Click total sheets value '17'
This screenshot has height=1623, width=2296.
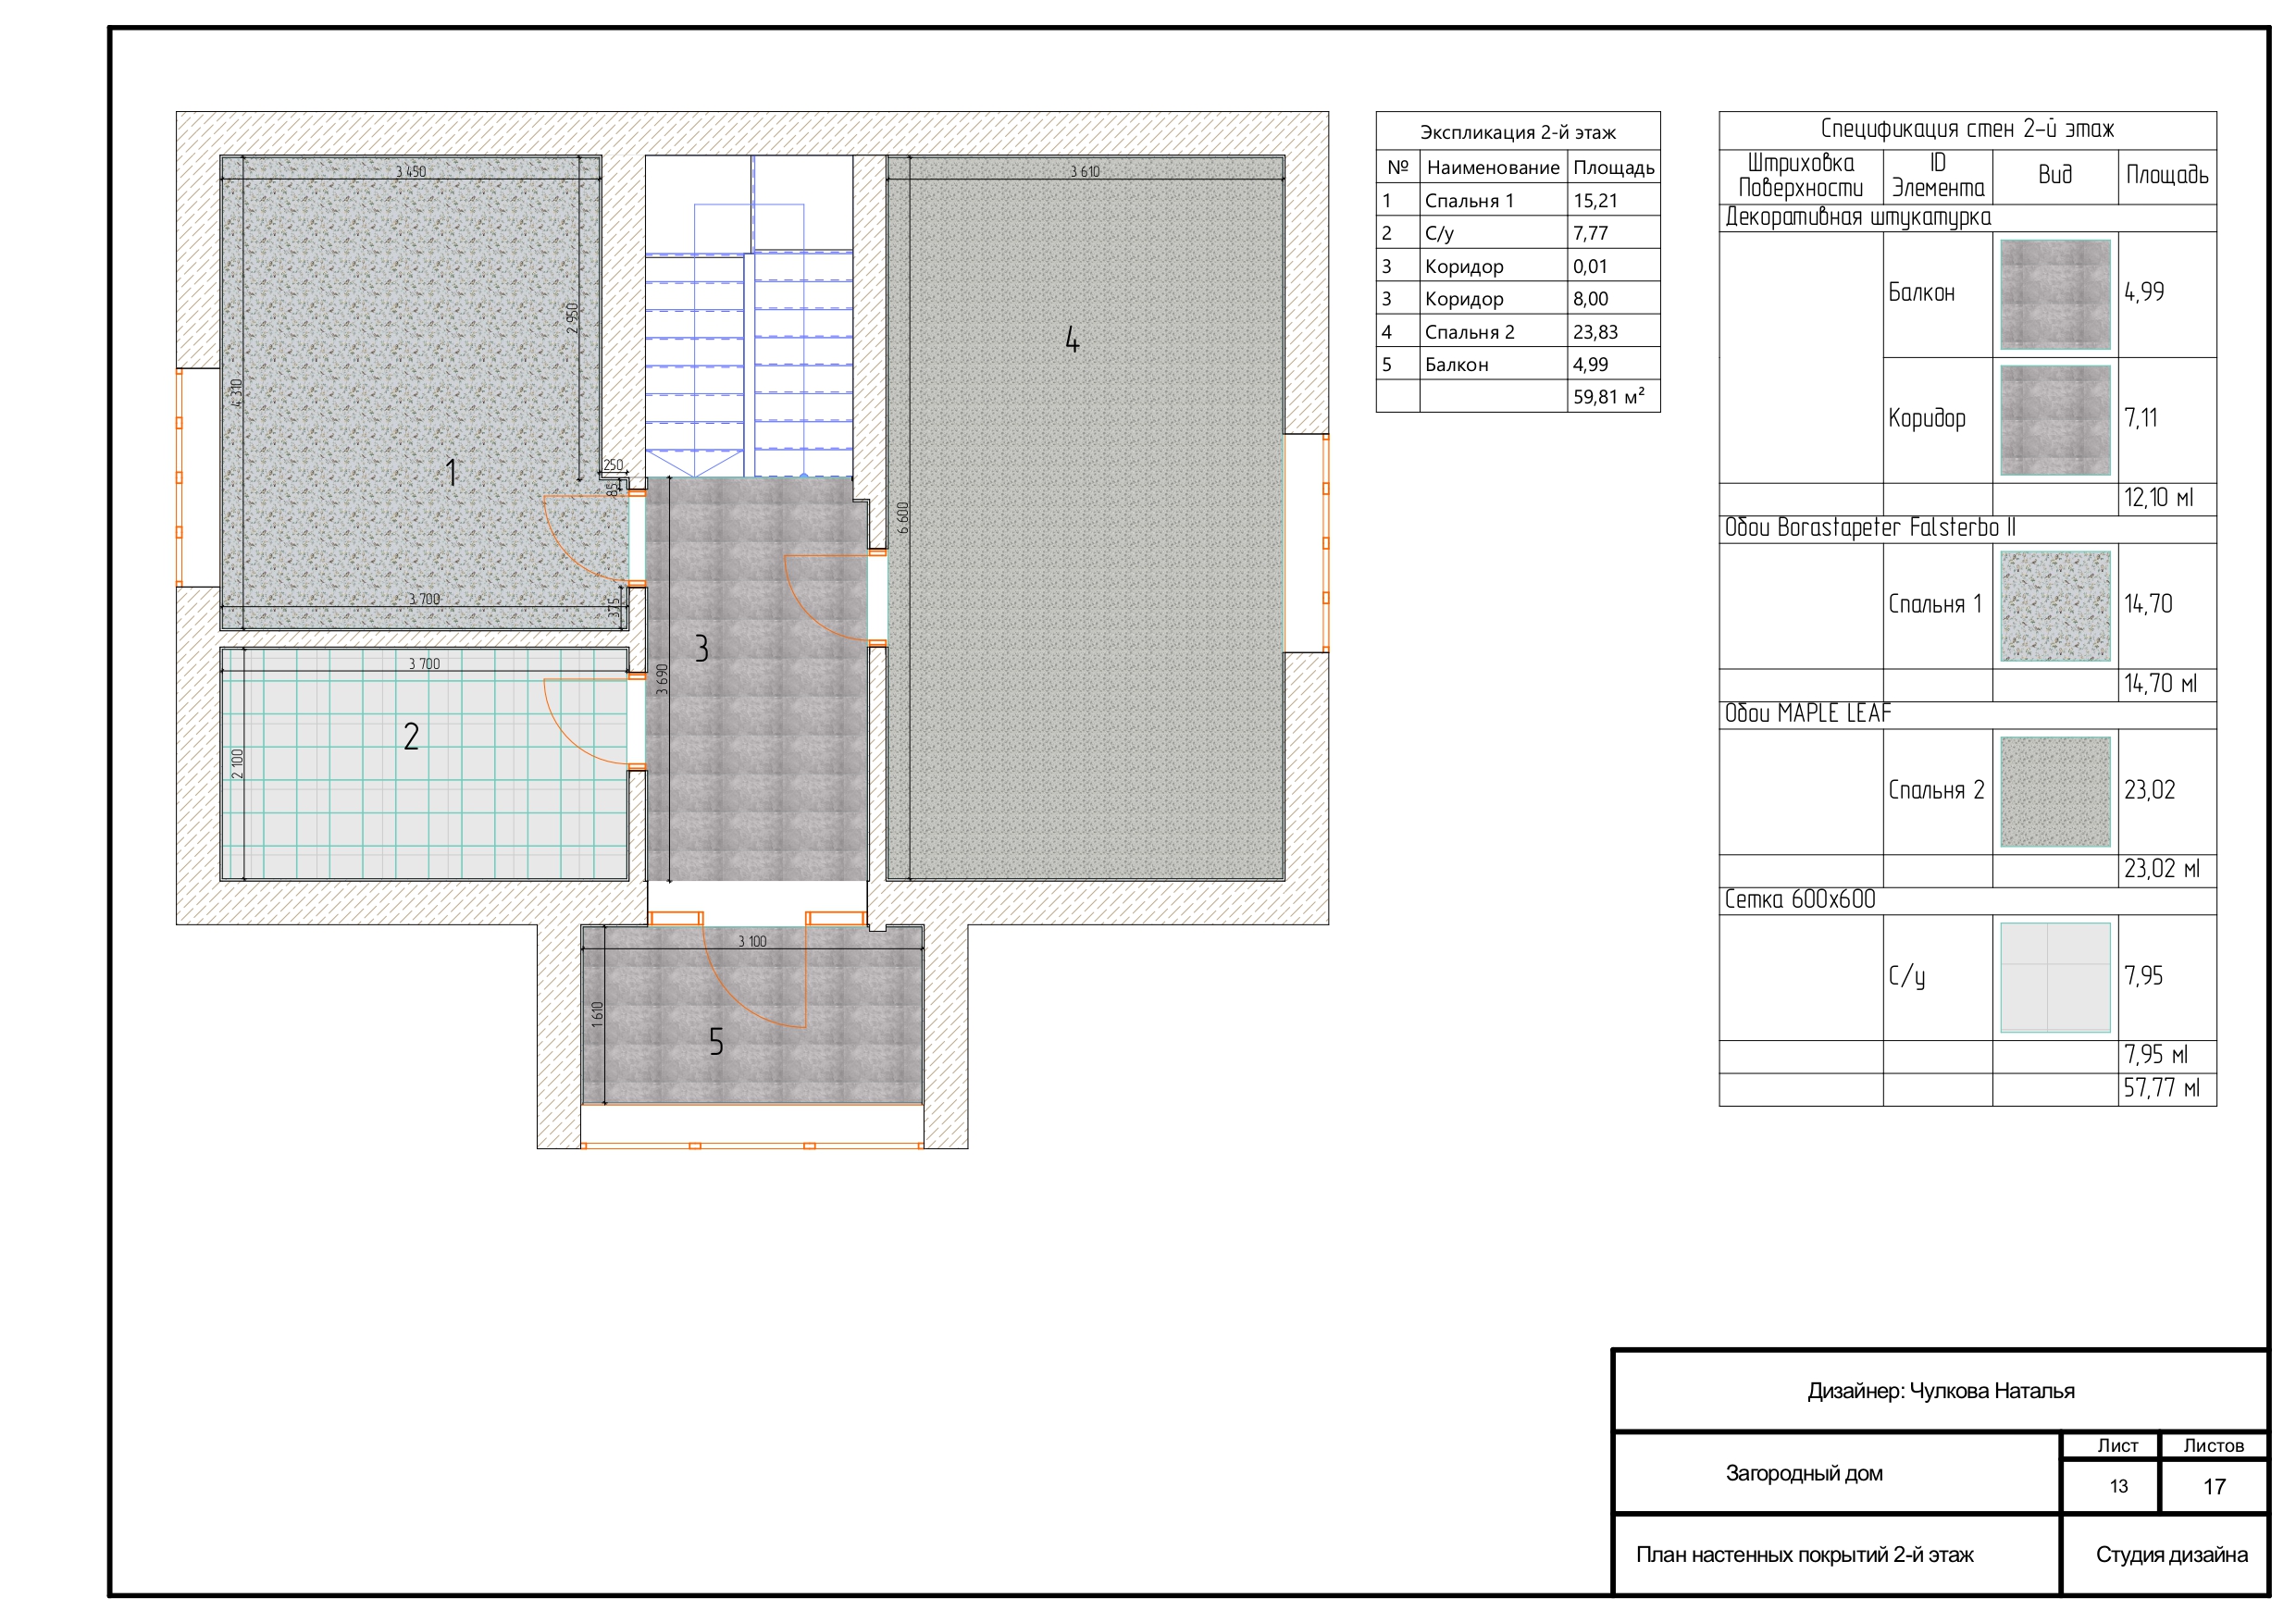pyautogui.click(x=2215, y=1487)
